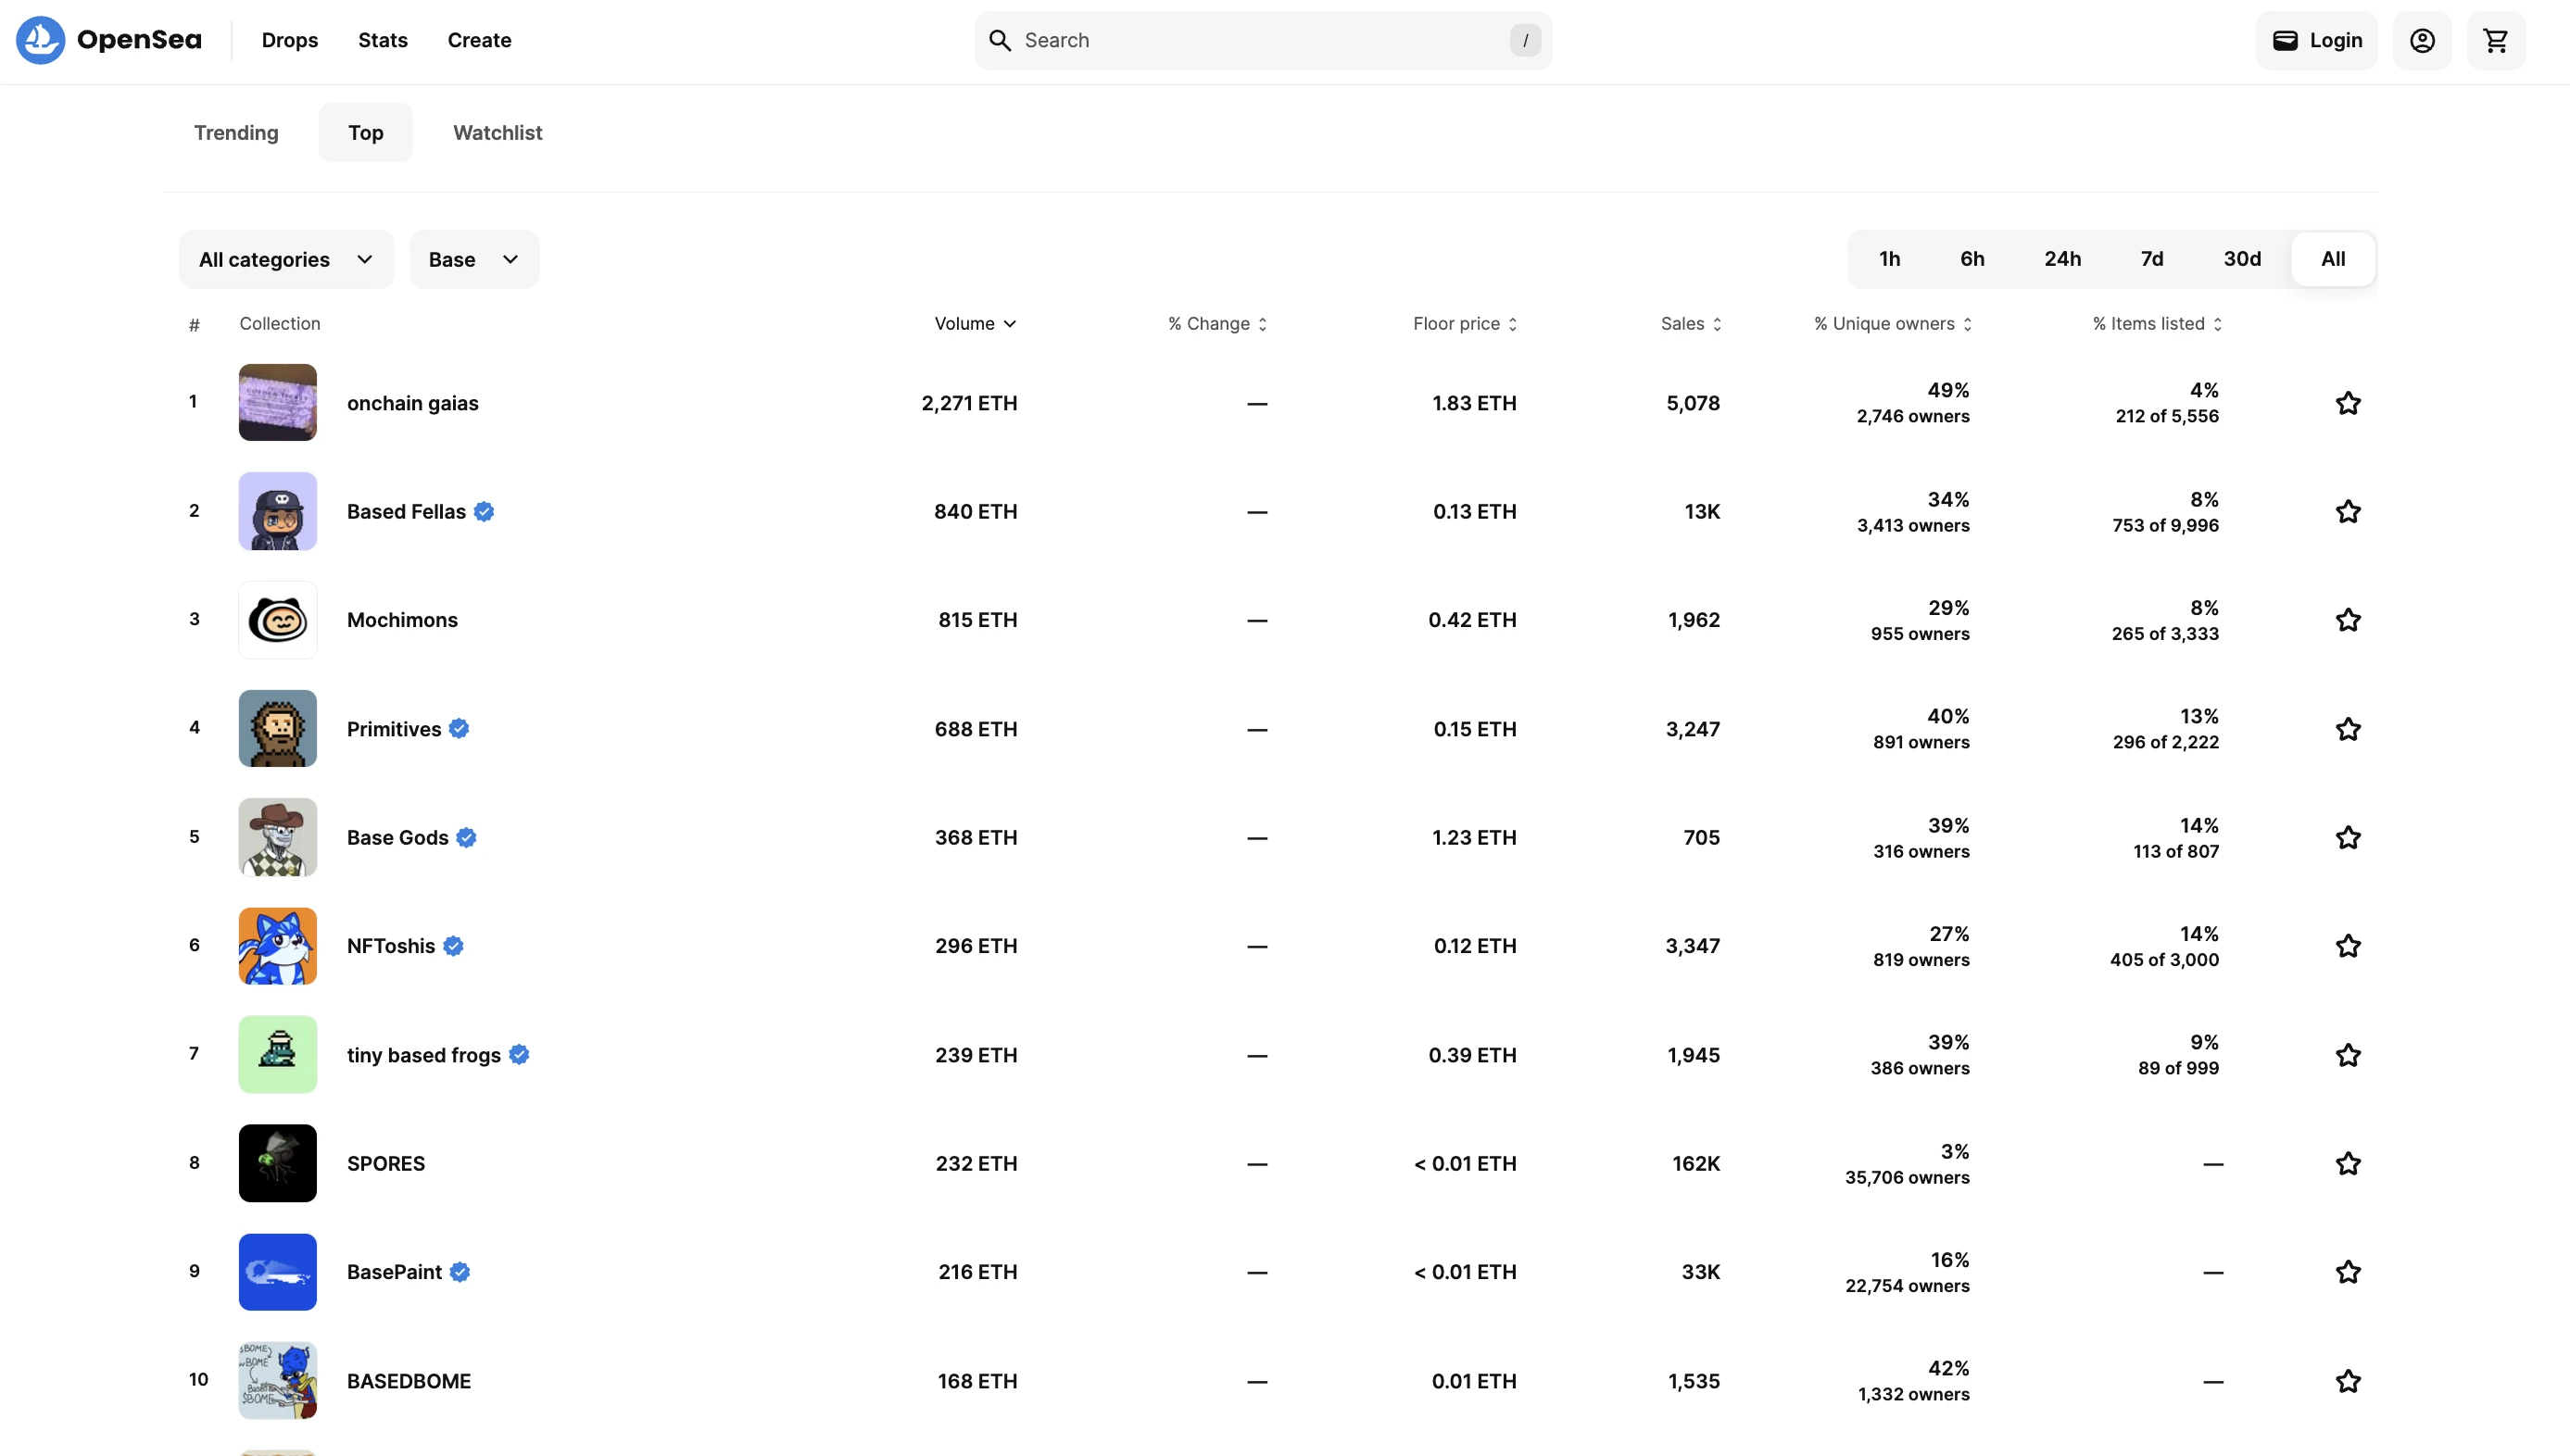Open the account profile icon
2570x1456 pixels.
point(2422,40)
